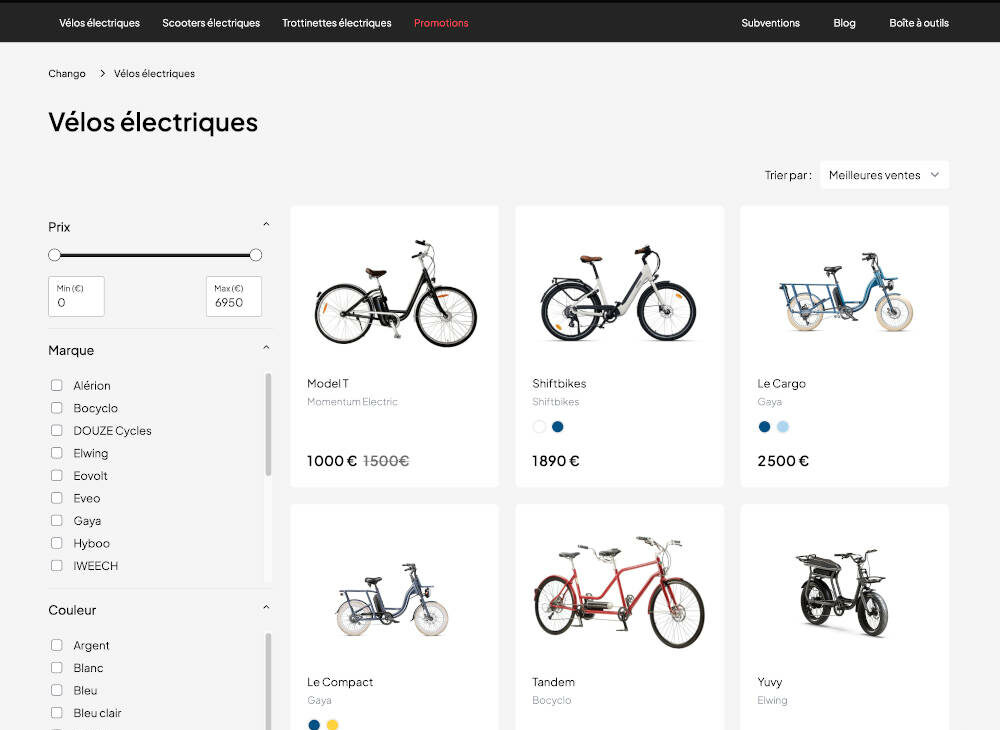Check the Gaya brand checkbox
1000x730 pixels.
coord(57,520)
